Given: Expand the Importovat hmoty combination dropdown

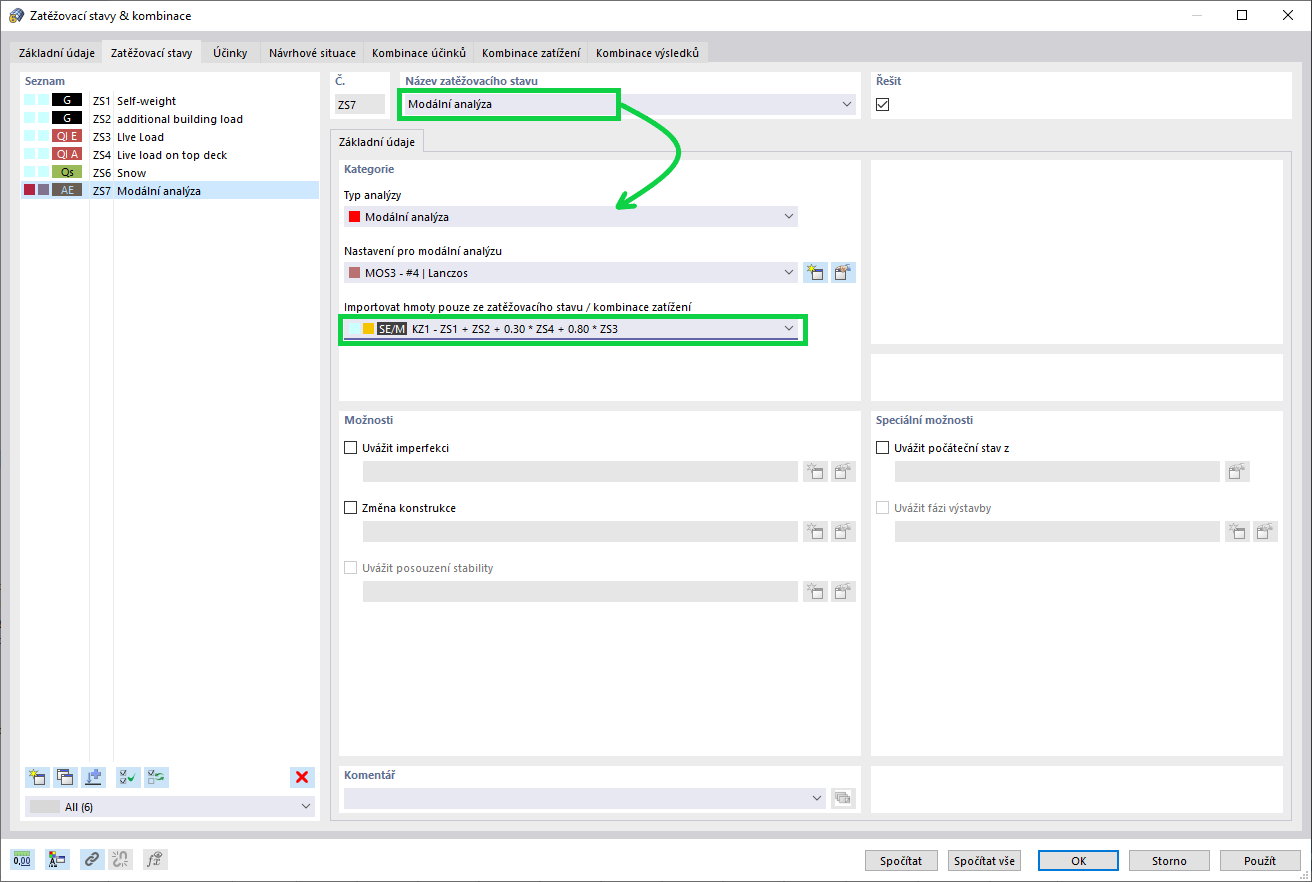Looking at the screenshot, I should click(789, 328).
